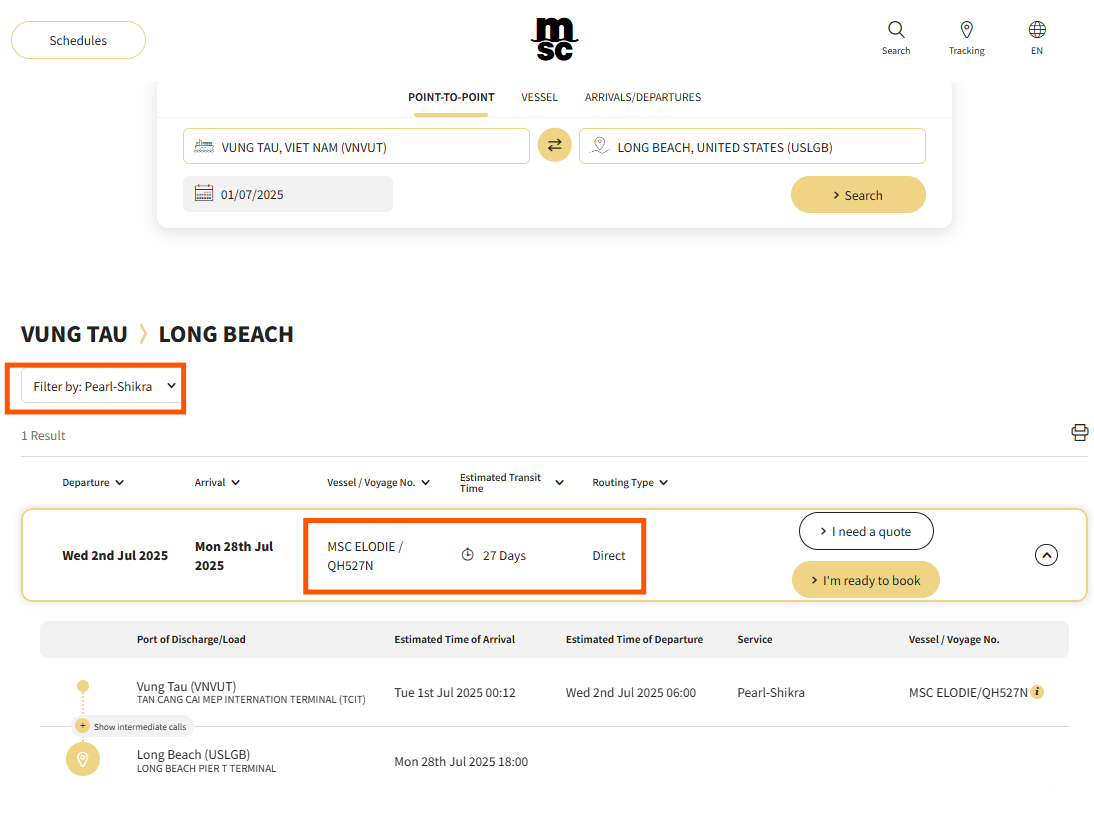Sort by Departure column
The width and height of the screenshot is (1094, 819).
[x=93, y=483]
